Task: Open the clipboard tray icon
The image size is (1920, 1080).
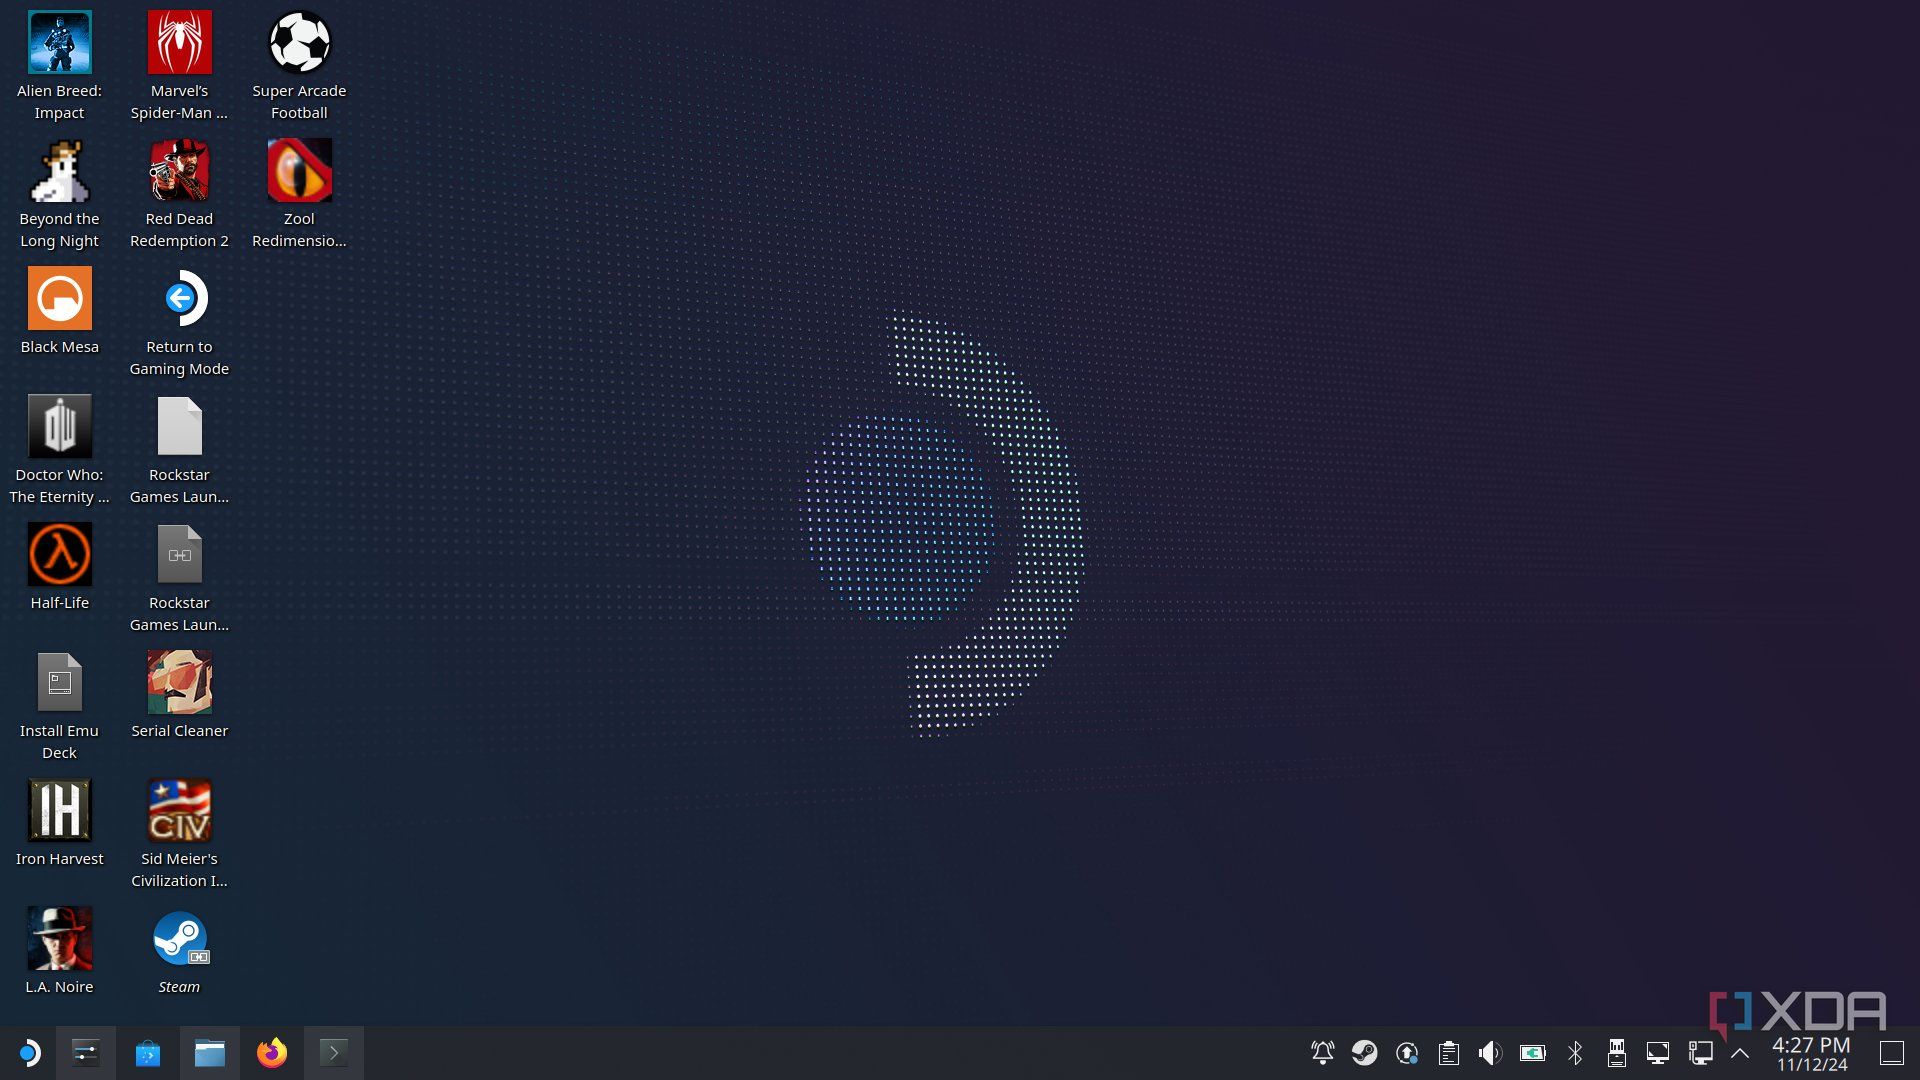Action: pos(1449,1053)
